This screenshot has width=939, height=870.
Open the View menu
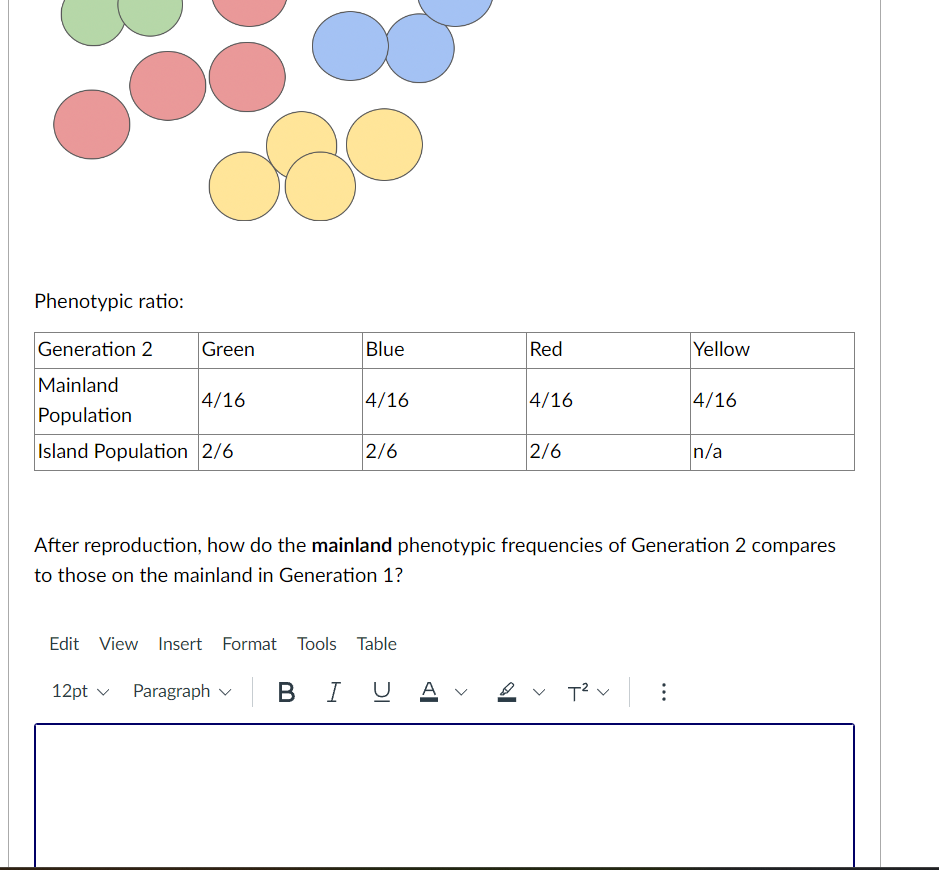point(118,644)
